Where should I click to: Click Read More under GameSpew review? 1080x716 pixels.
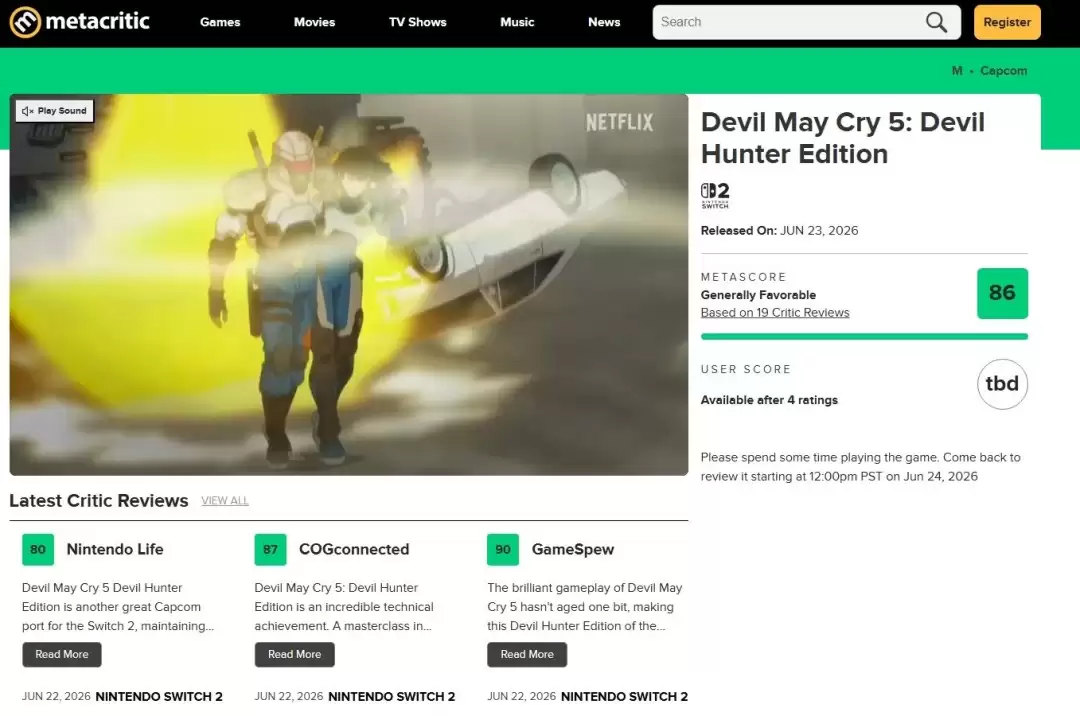[x=527, y=655]
